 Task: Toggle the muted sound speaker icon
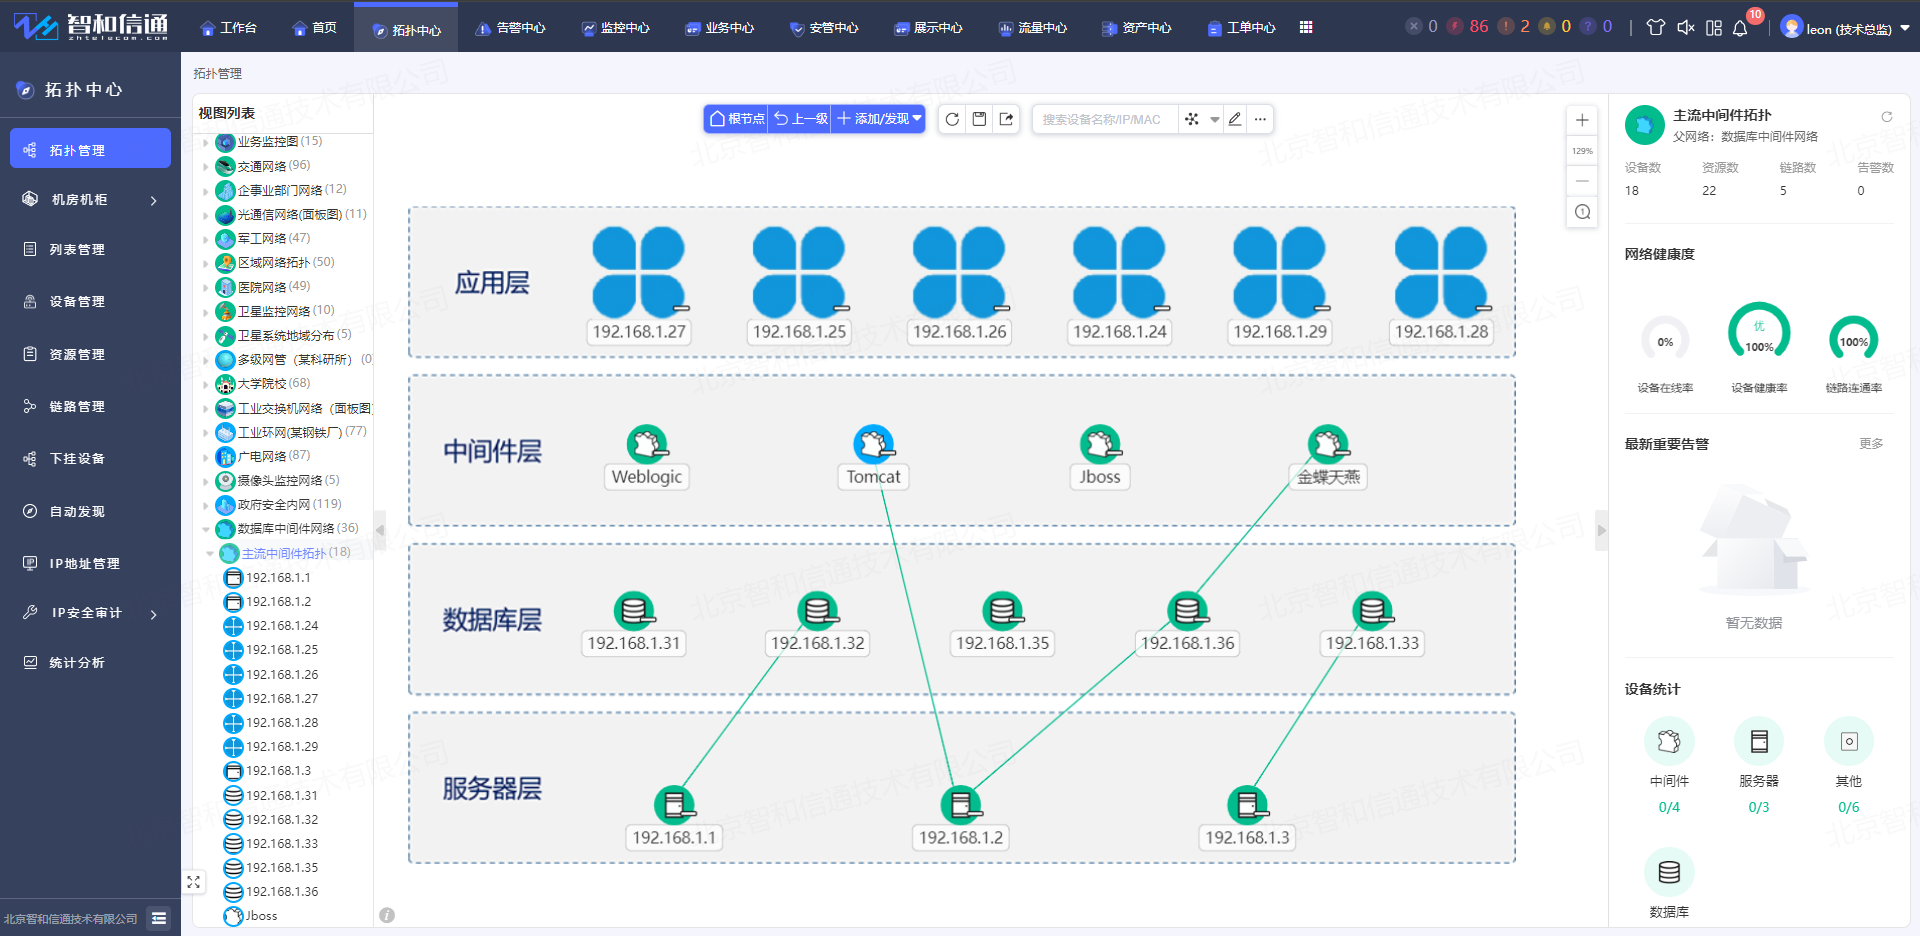click(x=1685, y=28)
